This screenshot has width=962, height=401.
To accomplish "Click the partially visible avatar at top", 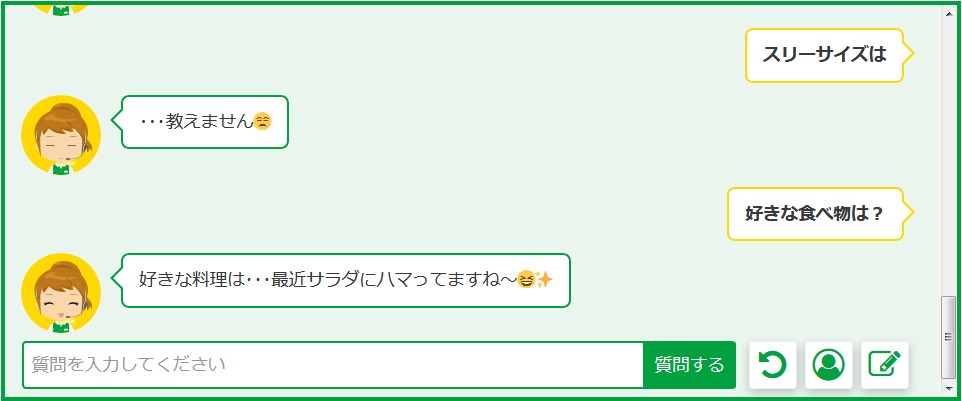I will 61,8.
